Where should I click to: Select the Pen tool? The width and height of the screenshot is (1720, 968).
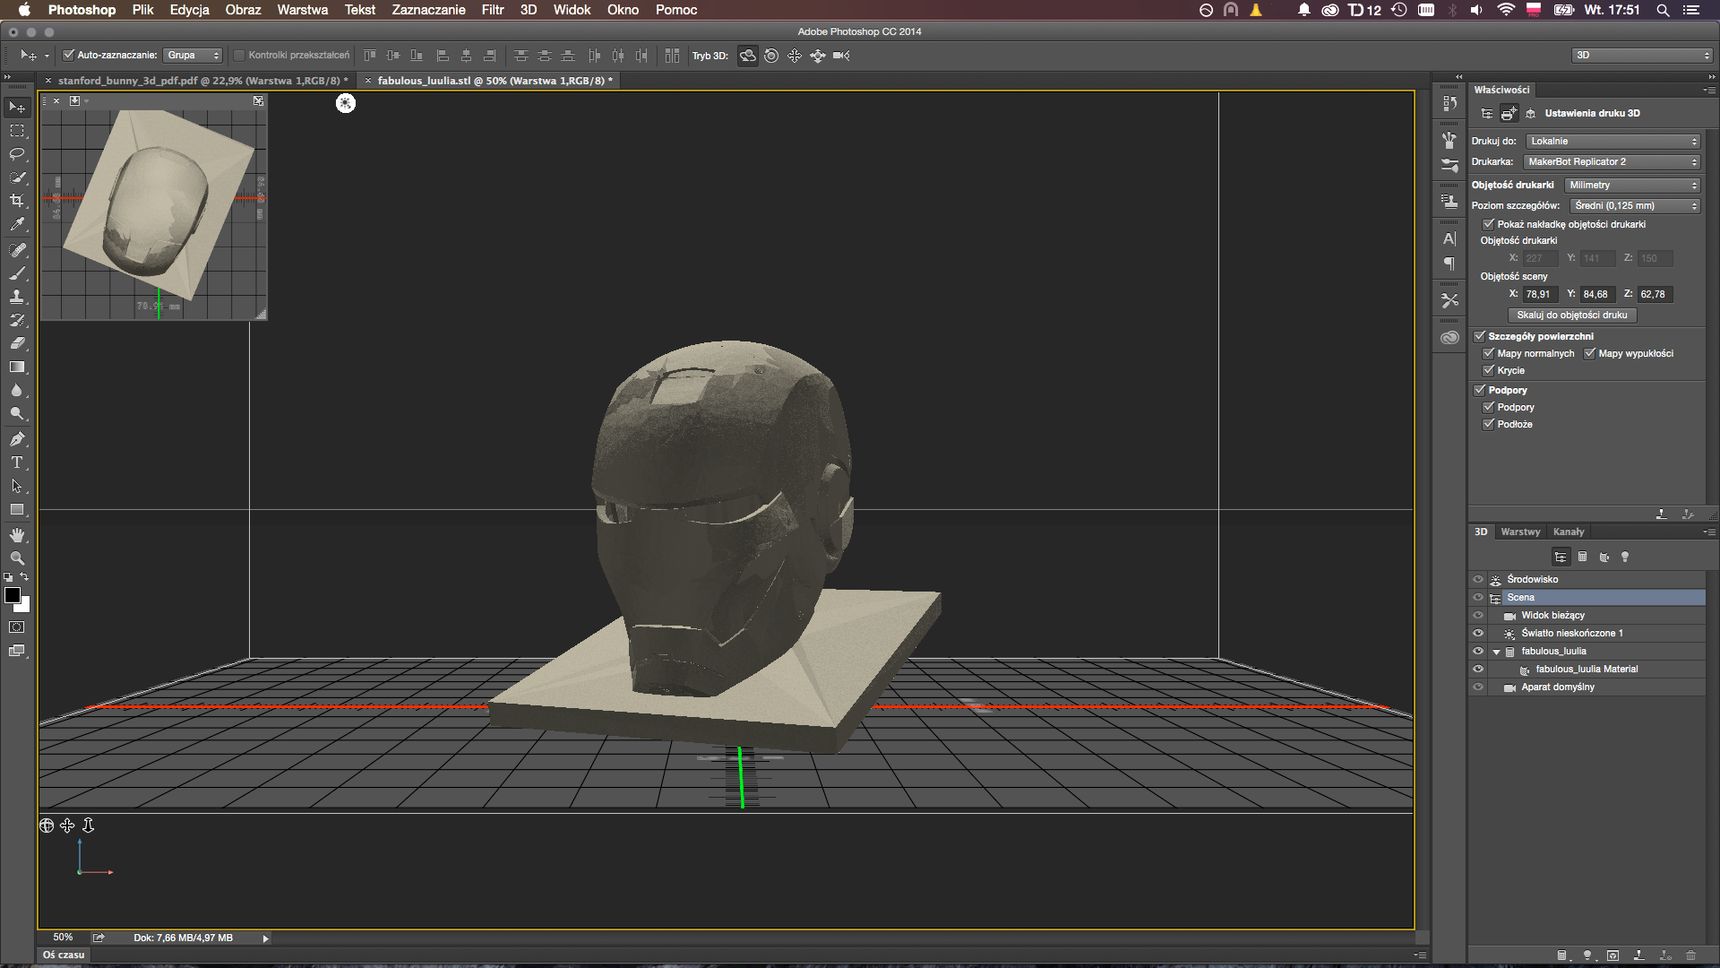pyautogui.click(x=17, y=439)
